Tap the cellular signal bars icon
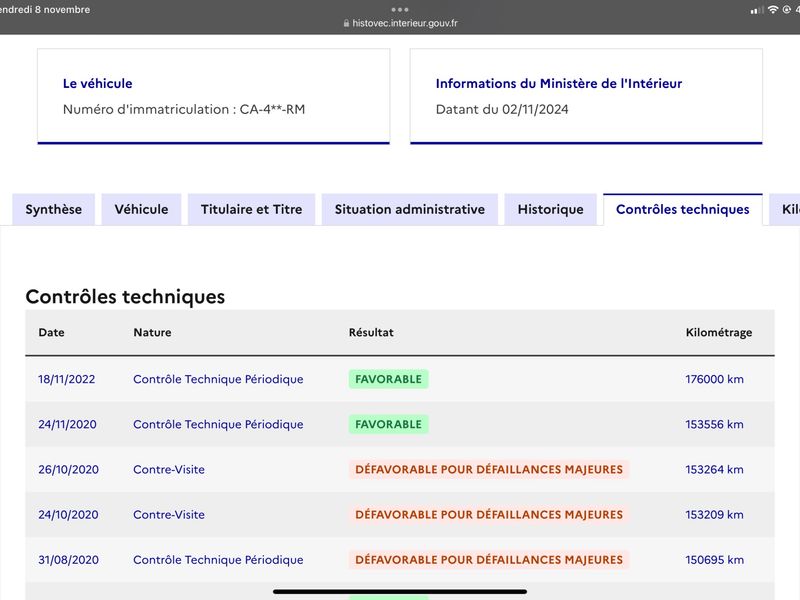 click(x=757, y=10)
